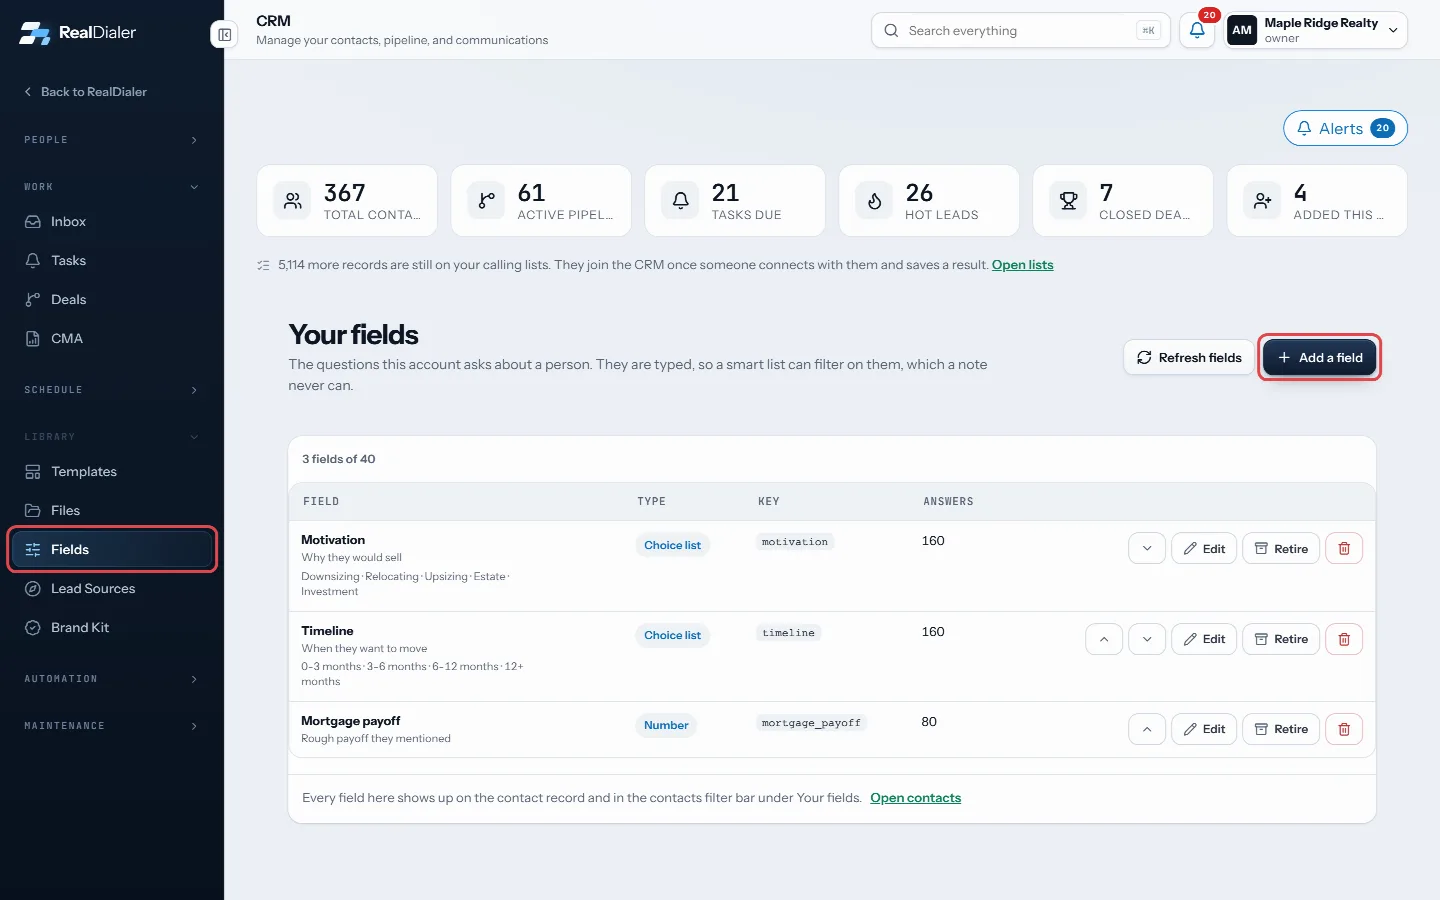This screenshot has width=1440, height=900.
Task: Open Templates in the sidebar
Action: coord(111,472)
